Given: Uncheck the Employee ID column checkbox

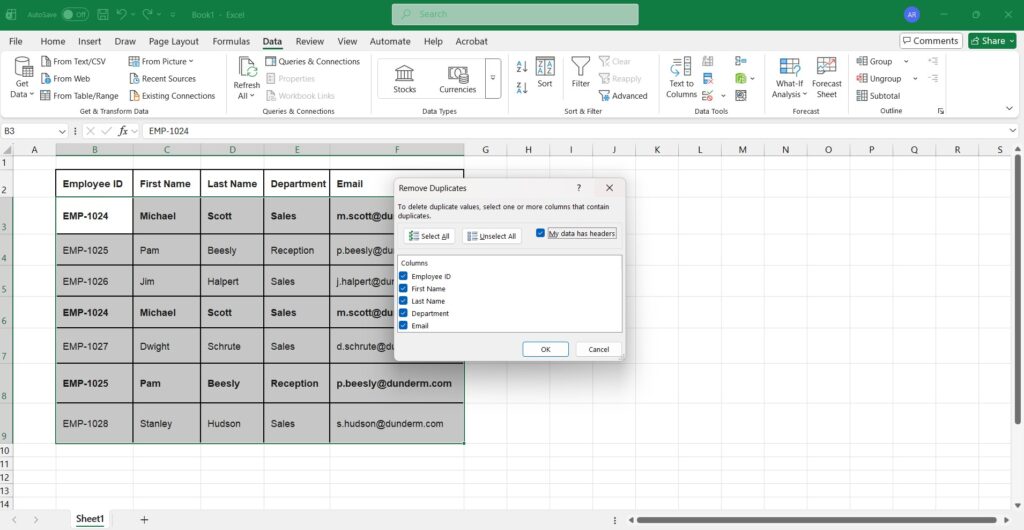Looking at the screenshot, I should tap(404, 276).
